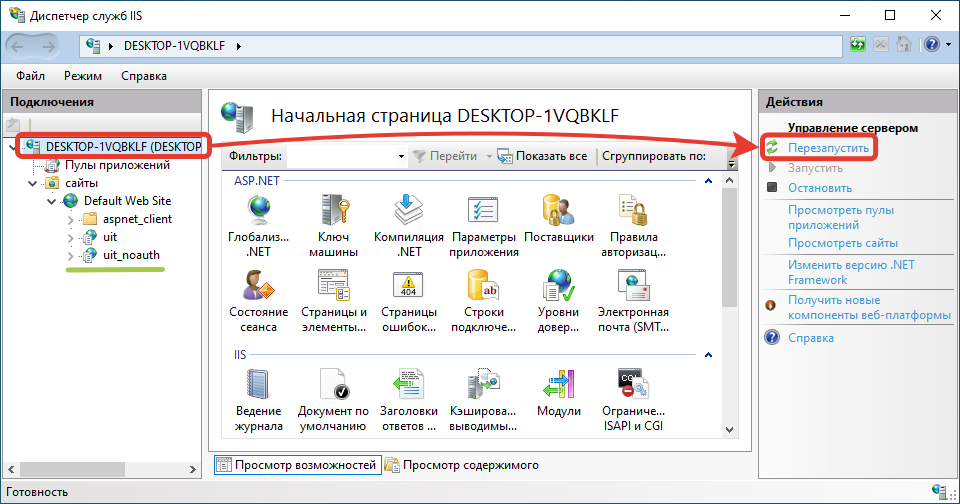Click Перезапустить server action

click(x=829, y=148)
